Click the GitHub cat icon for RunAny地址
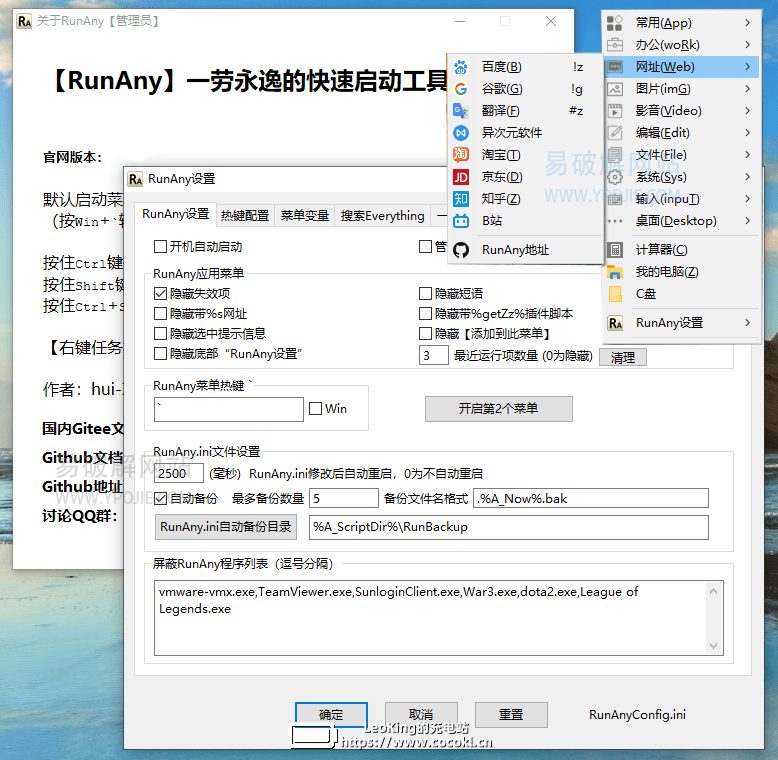 pyautogui.click(x=461, y=250)
